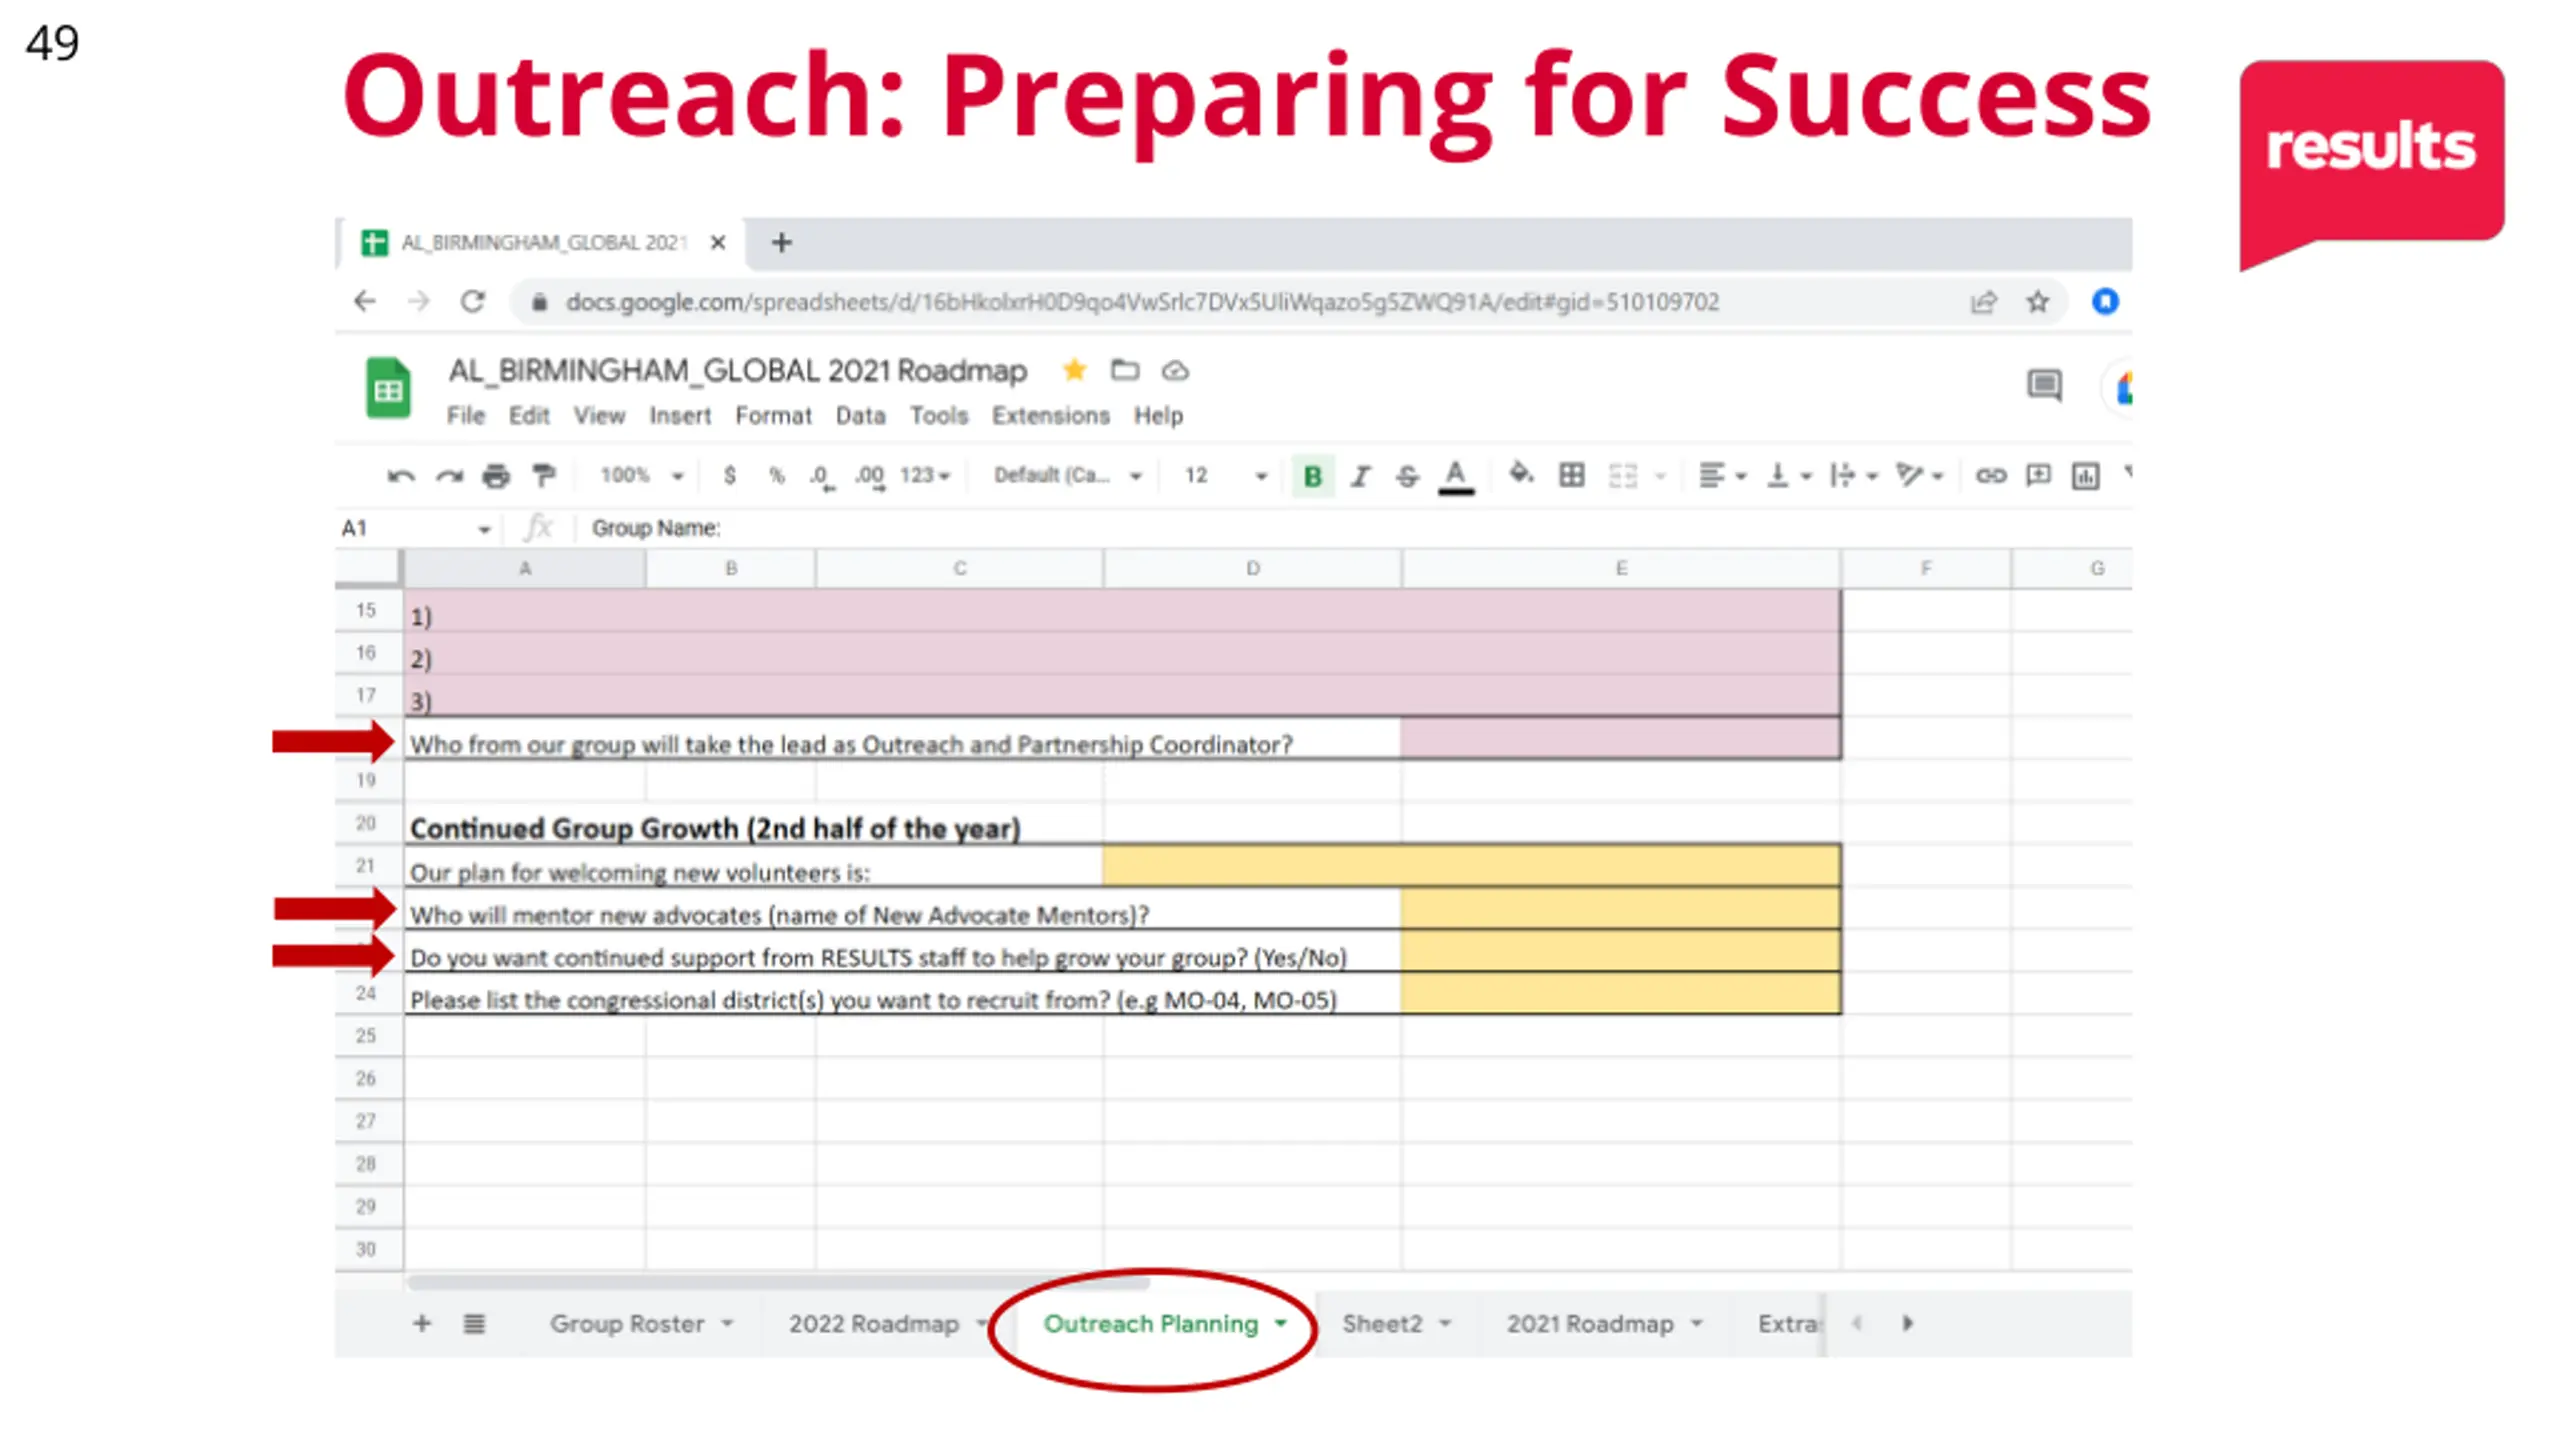Open the 100% zoom dropdown

641,475
